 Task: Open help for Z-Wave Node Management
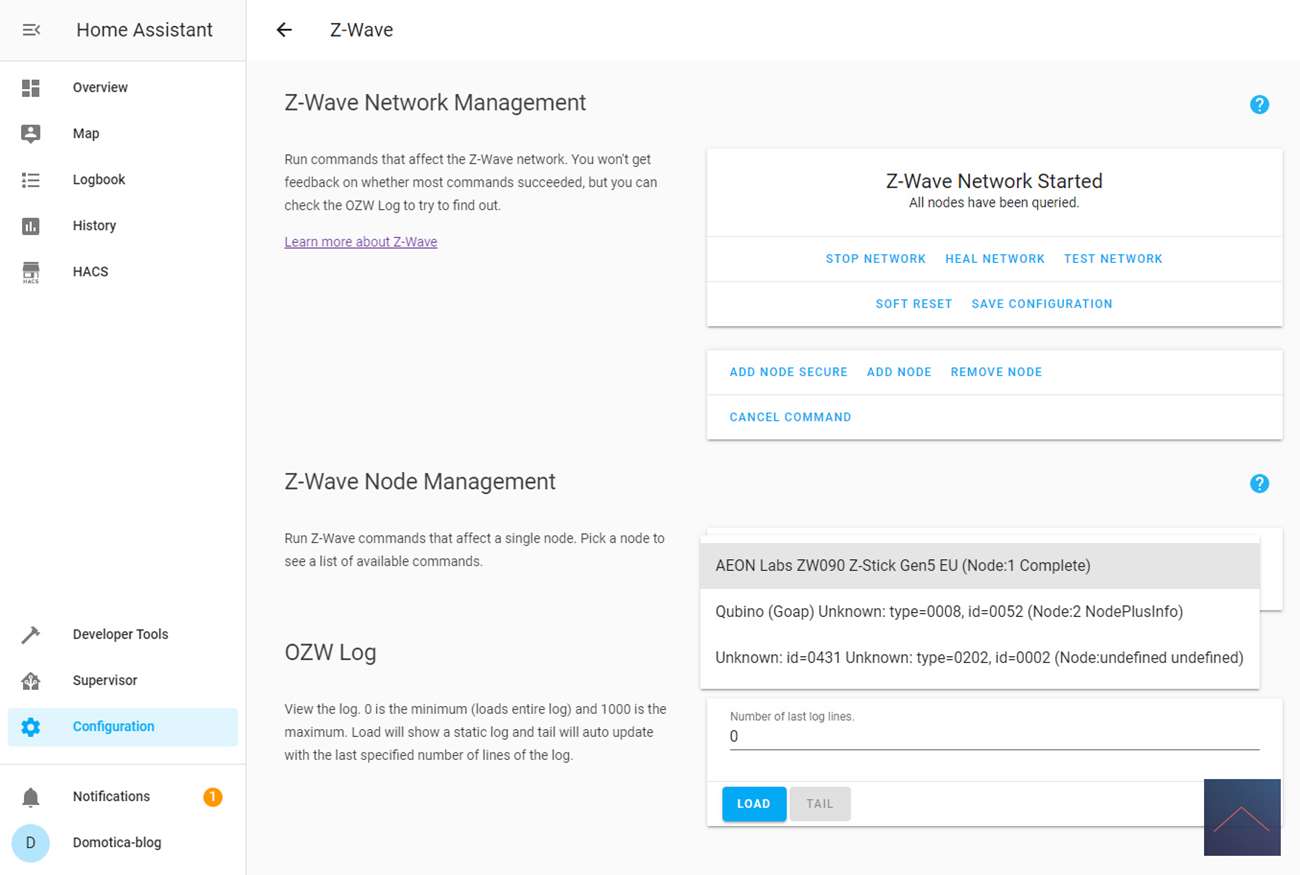point(1259,484)
